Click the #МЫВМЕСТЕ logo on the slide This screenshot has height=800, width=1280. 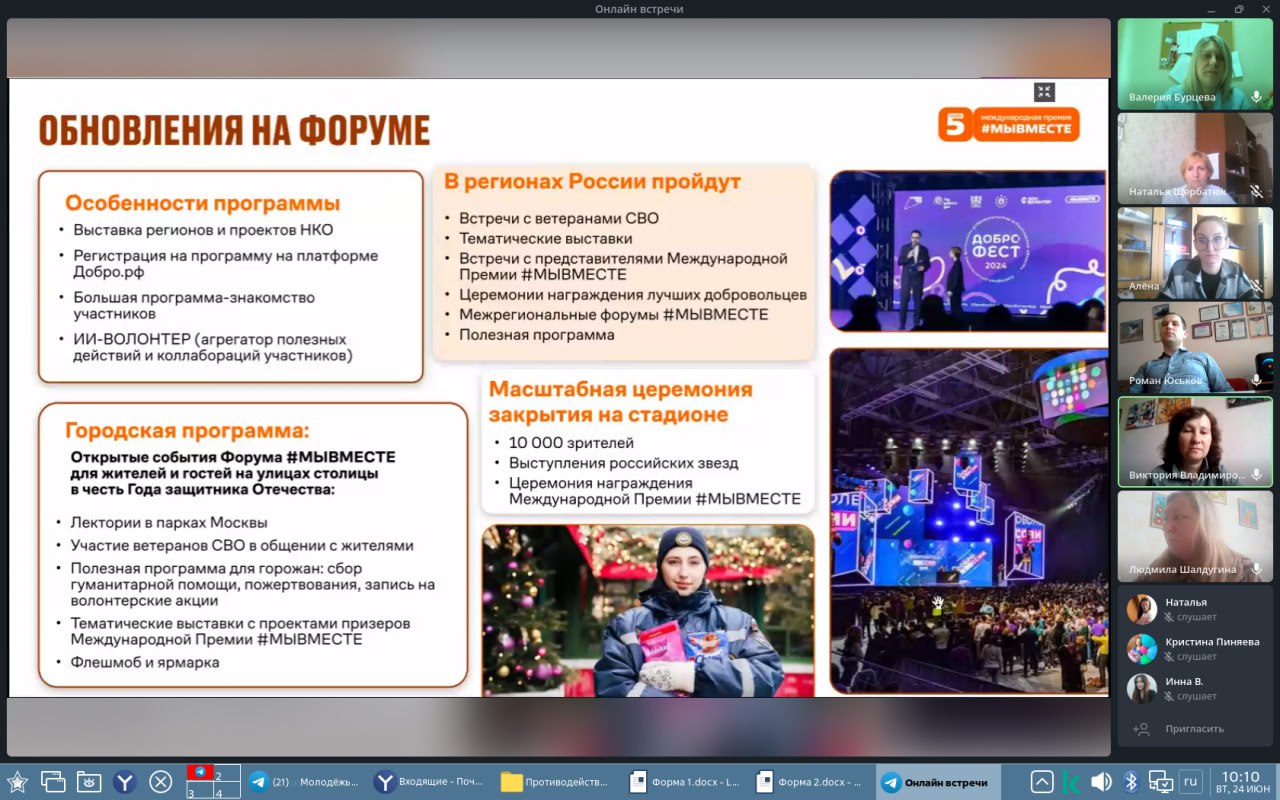(x=1009, y=123)
